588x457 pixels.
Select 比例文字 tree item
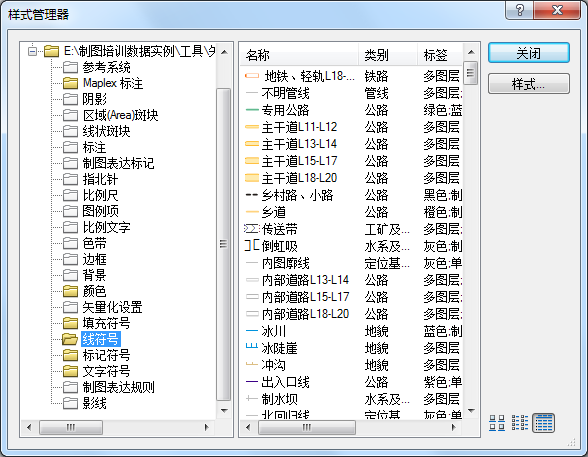pyautogui.click(x=106, y=227)
